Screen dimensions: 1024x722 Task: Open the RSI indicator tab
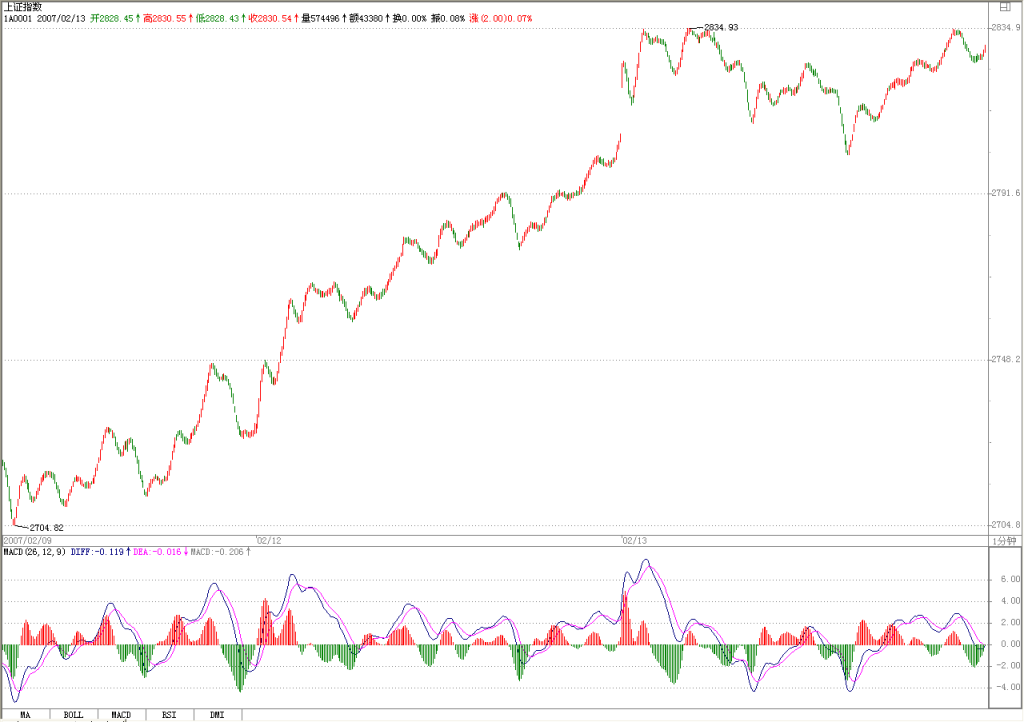pos(169,715)
